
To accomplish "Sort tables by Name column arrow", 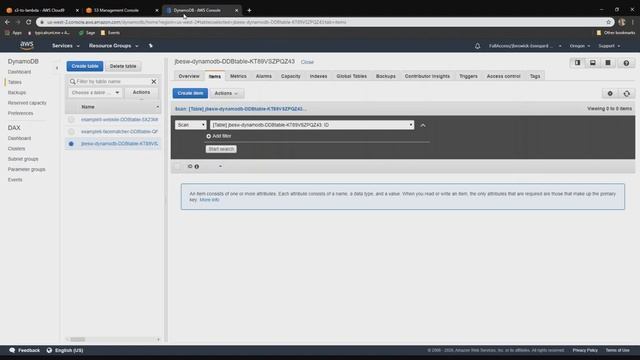I will [158, 107].
